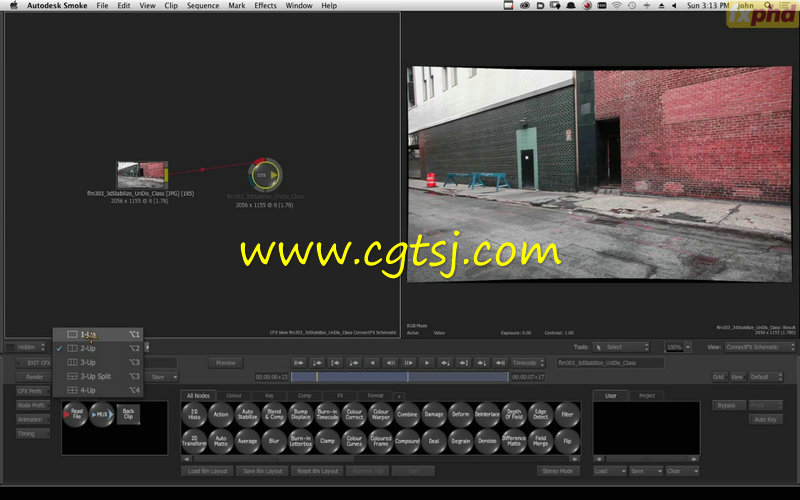
Task: Add a Colour Correct node
Action: (354, 414)
